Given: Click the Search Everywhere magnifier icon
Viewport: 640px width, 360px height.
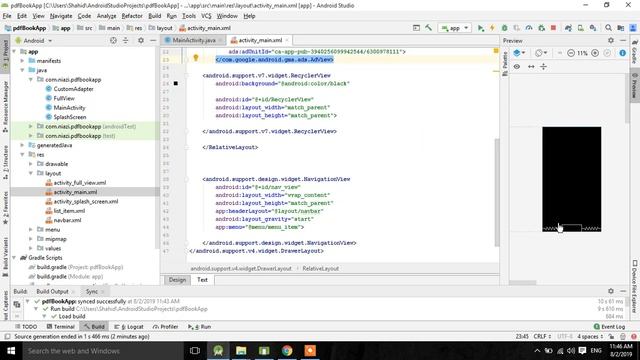Looking at the screenshot, I should coord(608,28).
